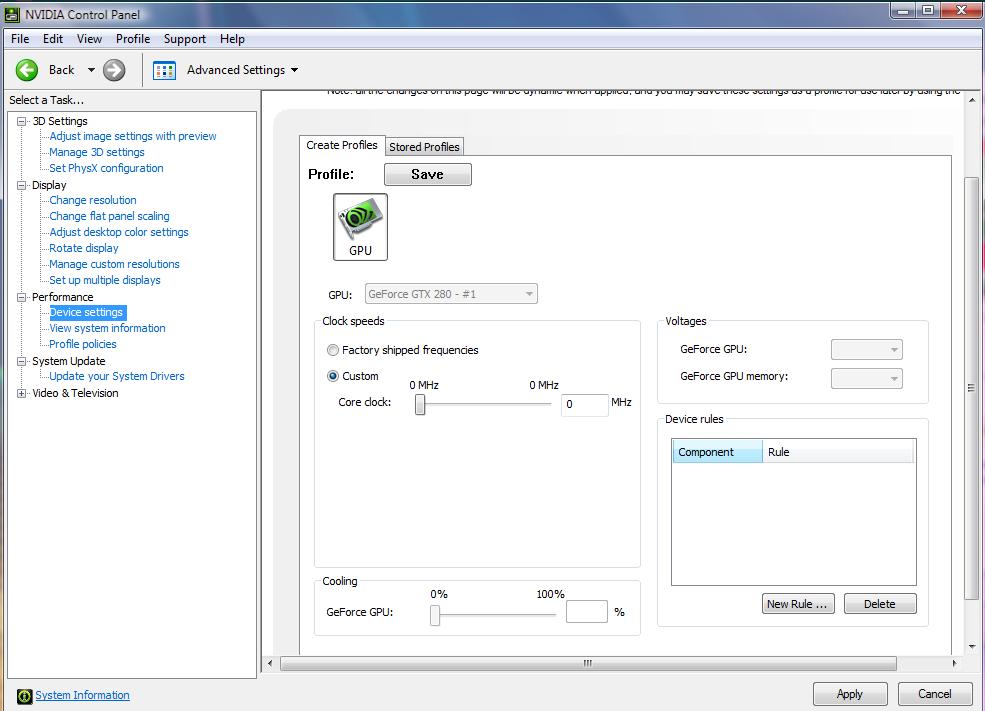Viewport: 985px width, 711px height.
Task: Click the GeForce GPU cooling slider thumb
Action: pyautogui.click(x=435, y=615)
